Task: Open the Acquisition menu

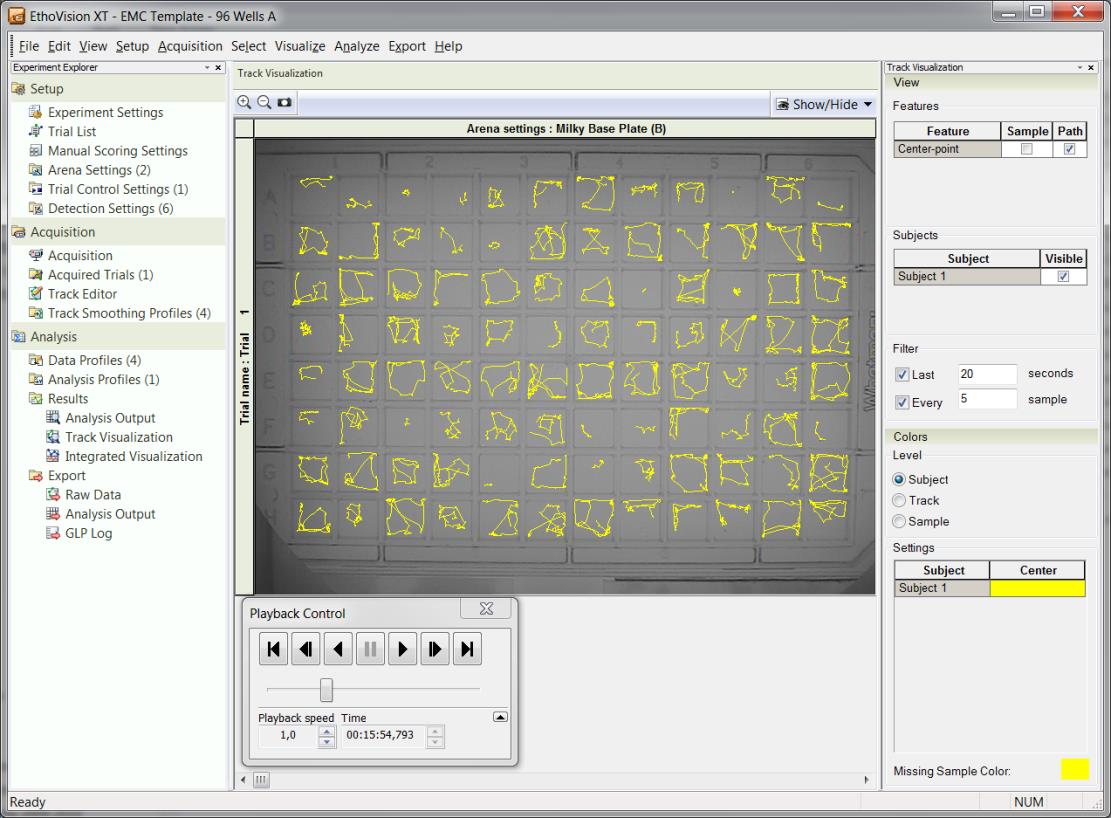Action: tap(190, 46)
